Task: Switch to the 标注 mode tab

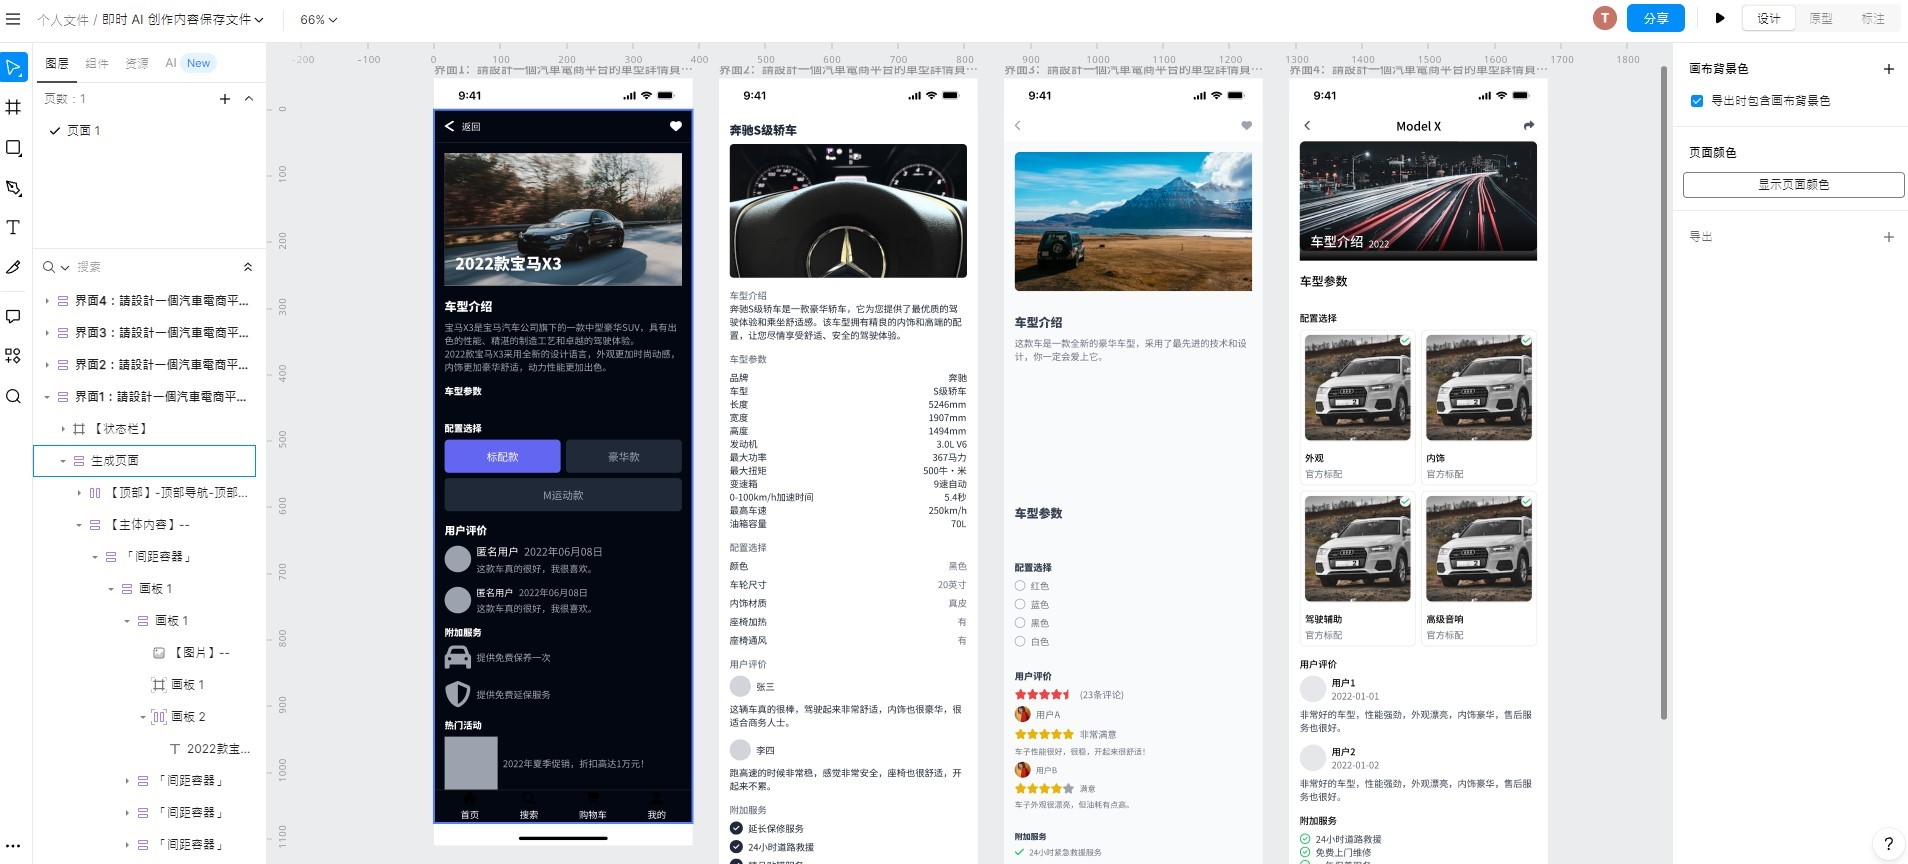Action: pyautogui.click(x=1873, y=18)
